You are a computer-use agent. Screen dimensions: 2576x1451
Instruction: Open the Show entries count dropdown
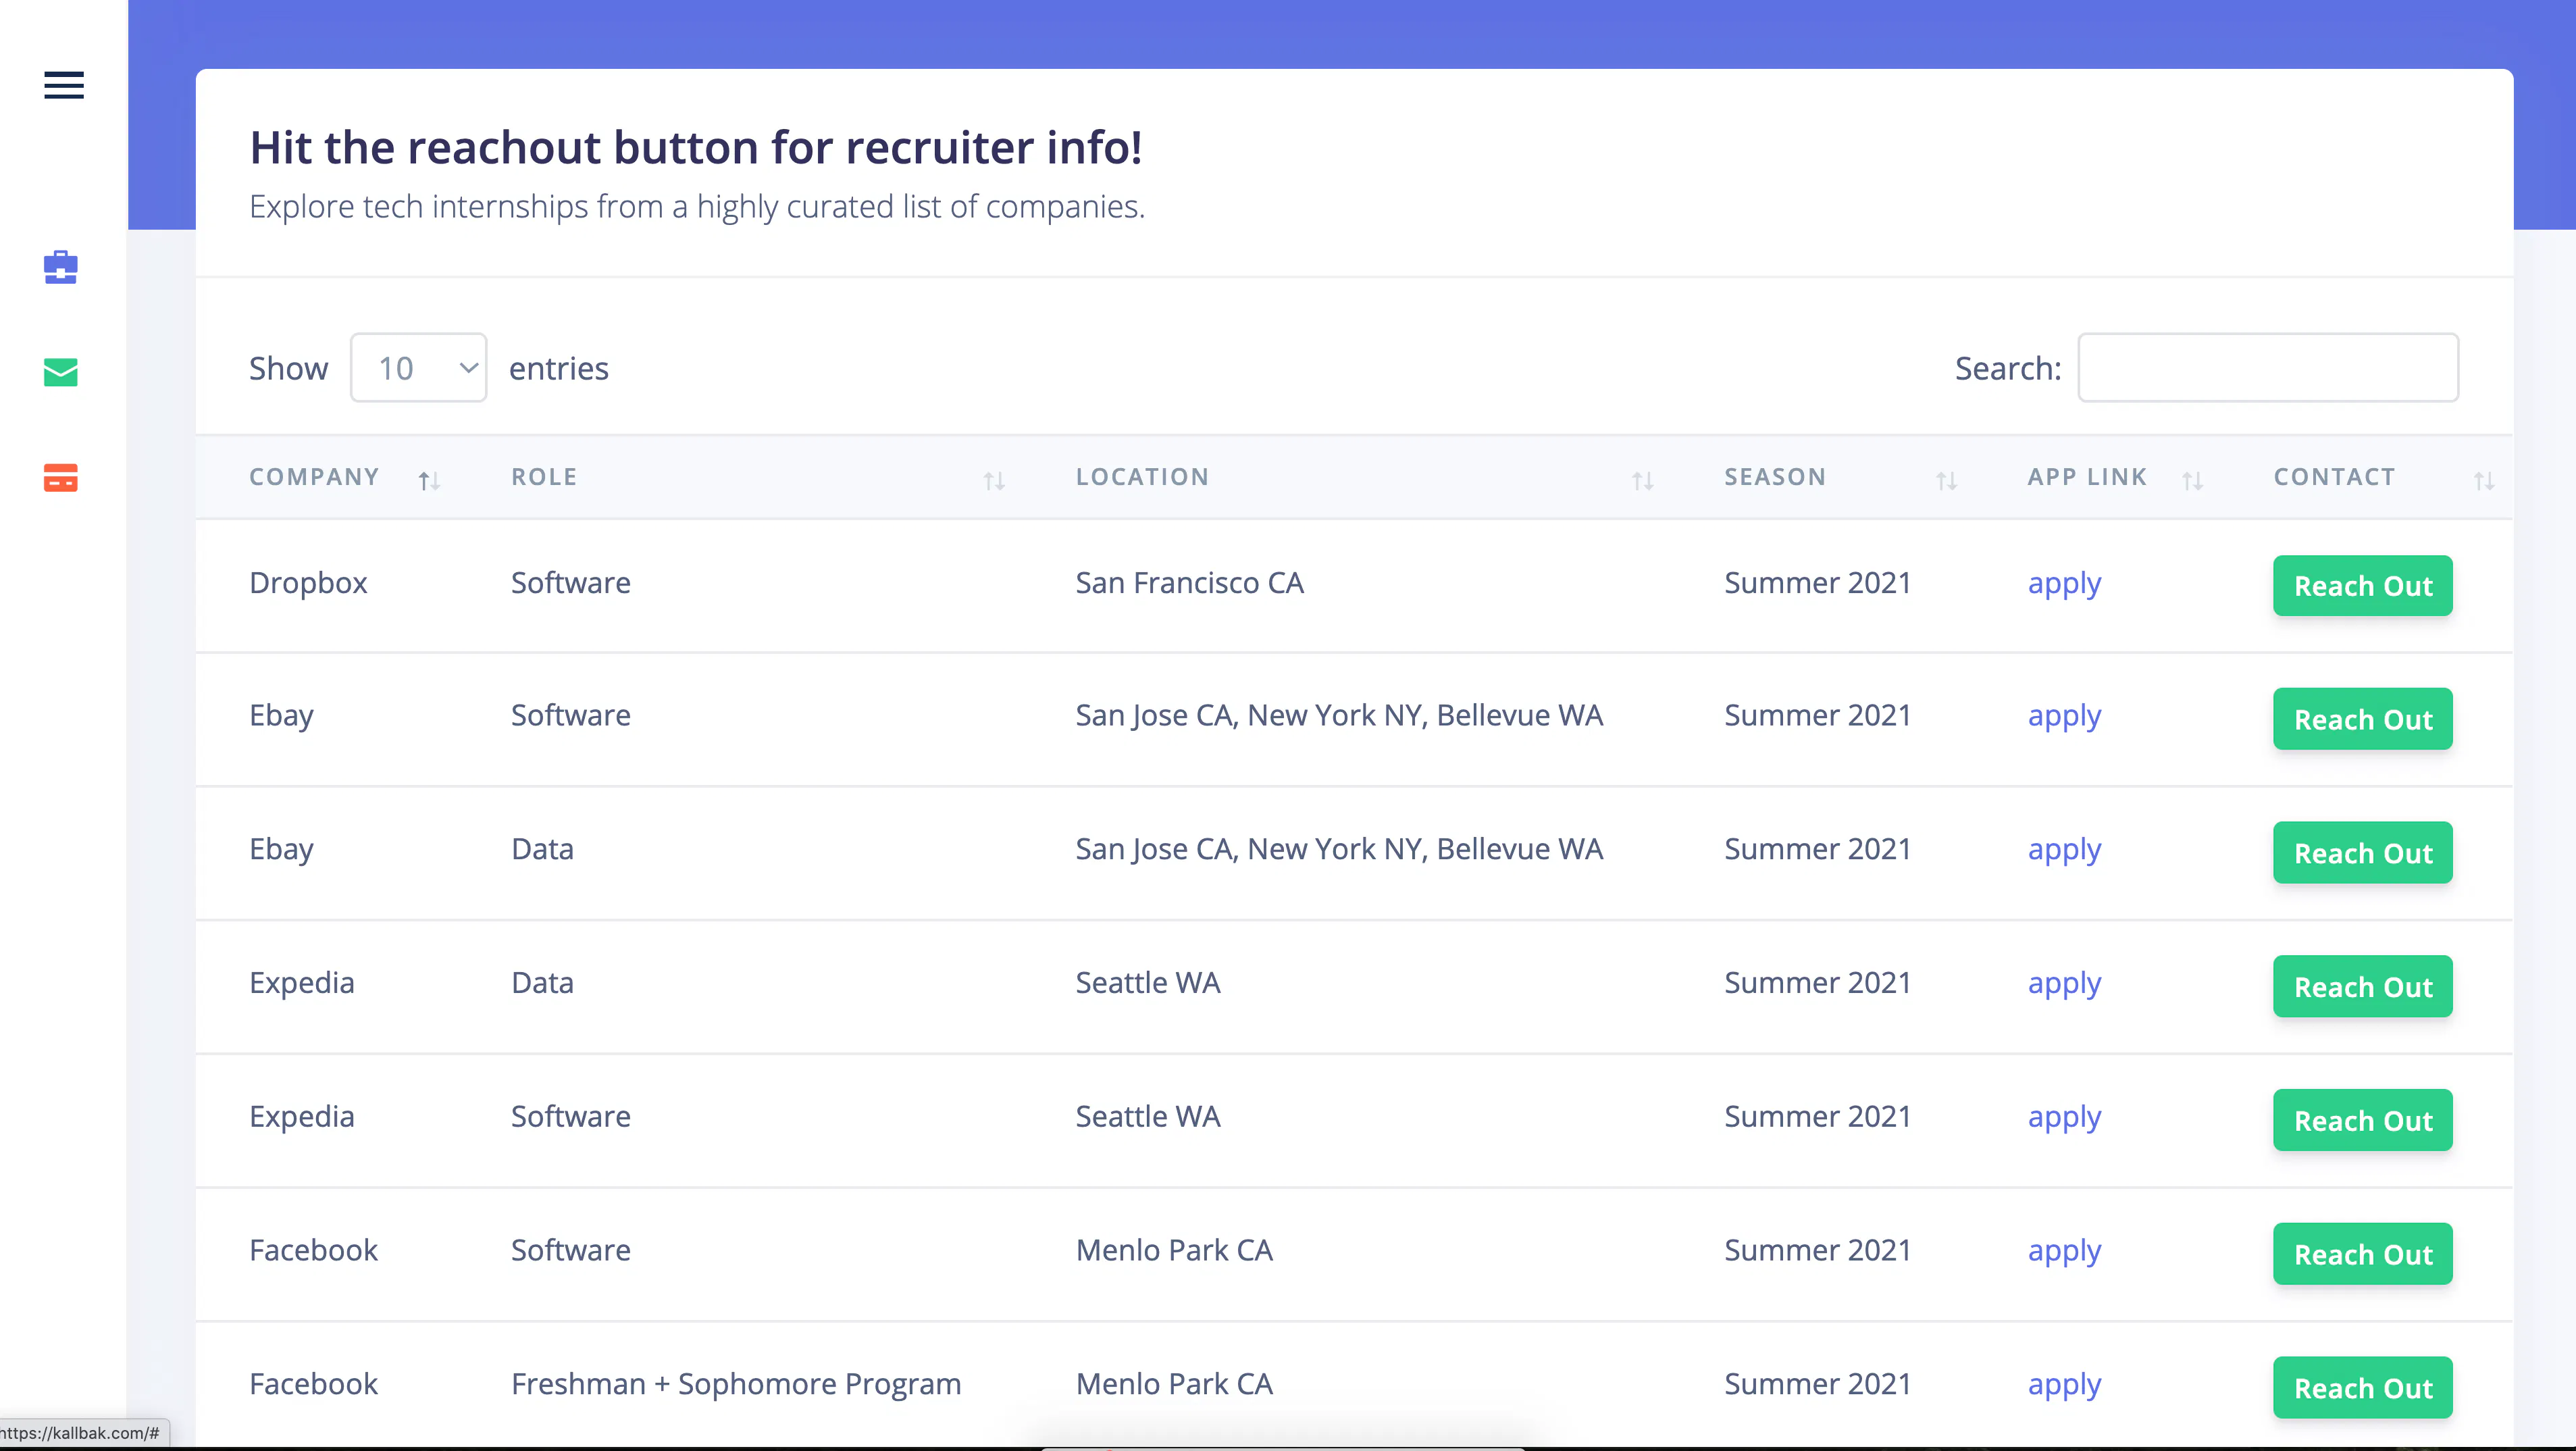[x=419, y=368]
